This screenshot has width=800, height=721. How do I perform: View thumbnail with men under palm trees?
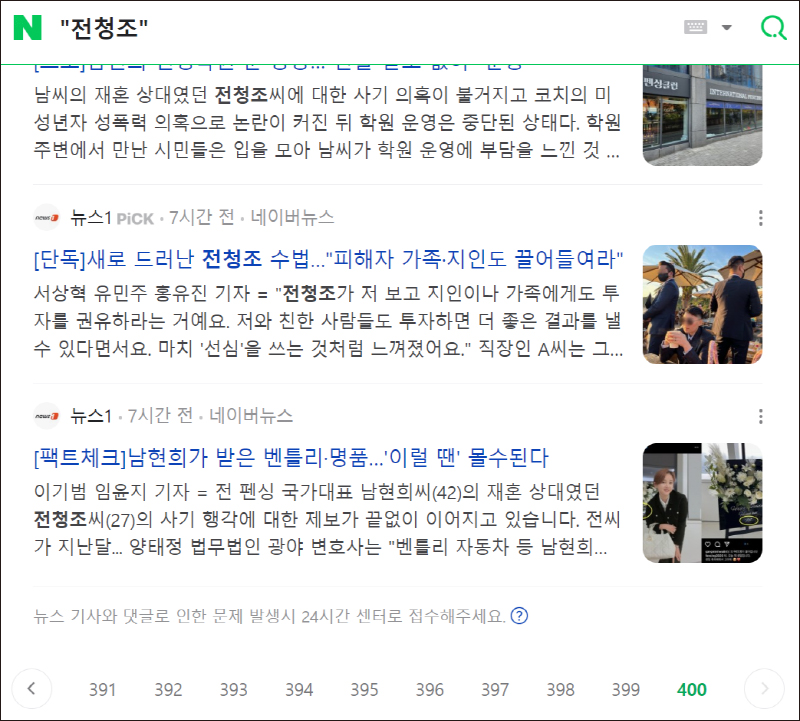click(x=703, y=304)
